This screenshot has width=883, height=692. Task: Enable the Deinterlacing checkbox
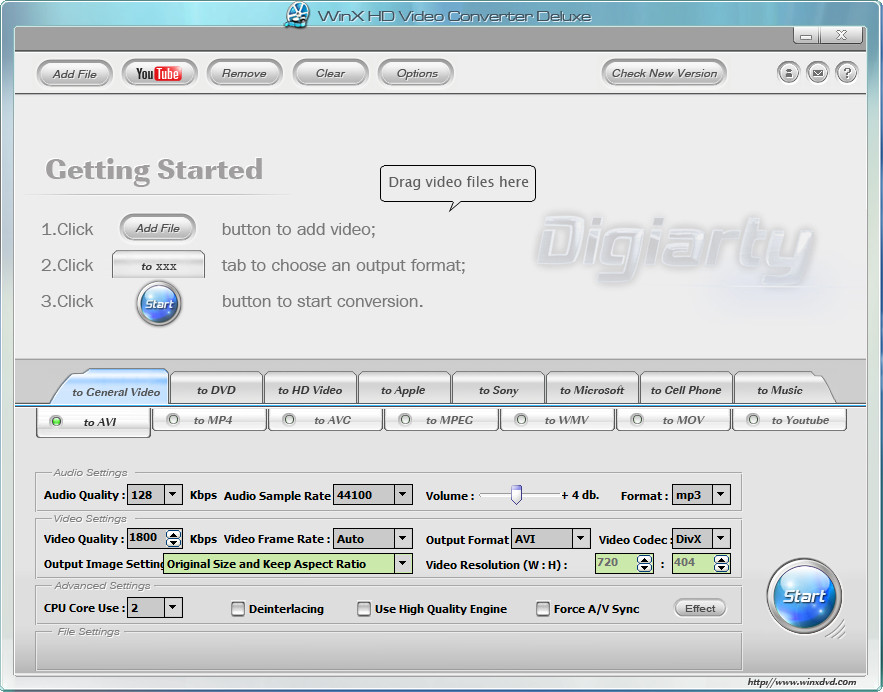point(238,609)
